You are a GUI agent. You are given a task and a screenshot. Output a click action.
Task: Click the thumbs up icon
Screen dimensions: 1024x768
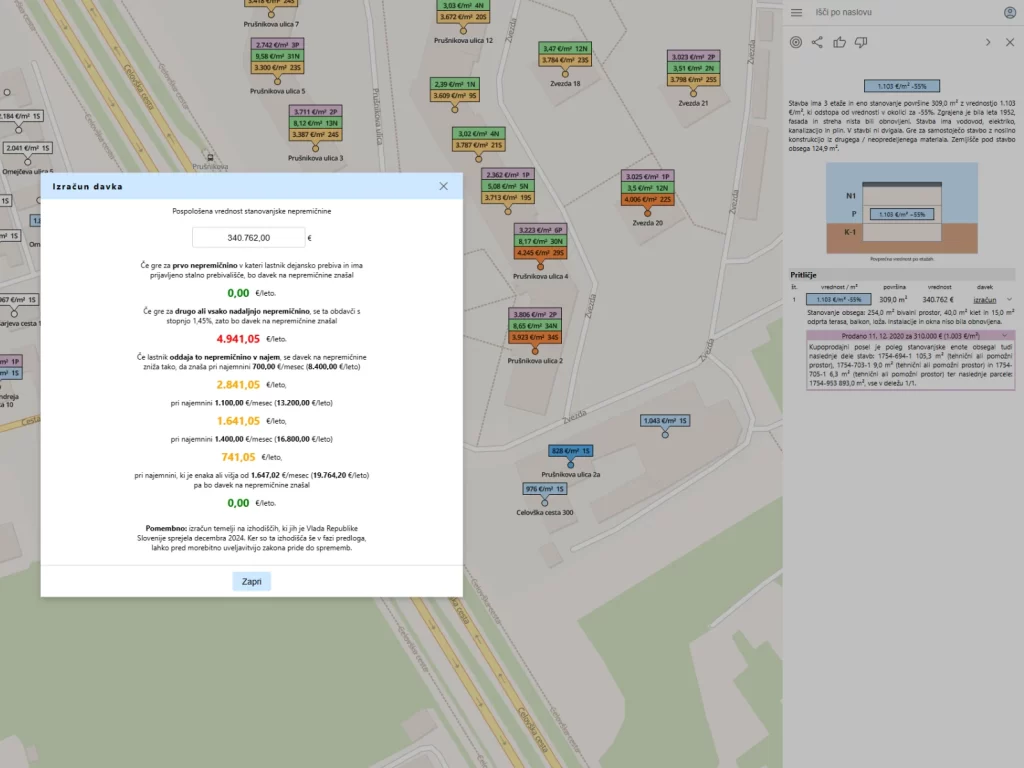[839, 42]
